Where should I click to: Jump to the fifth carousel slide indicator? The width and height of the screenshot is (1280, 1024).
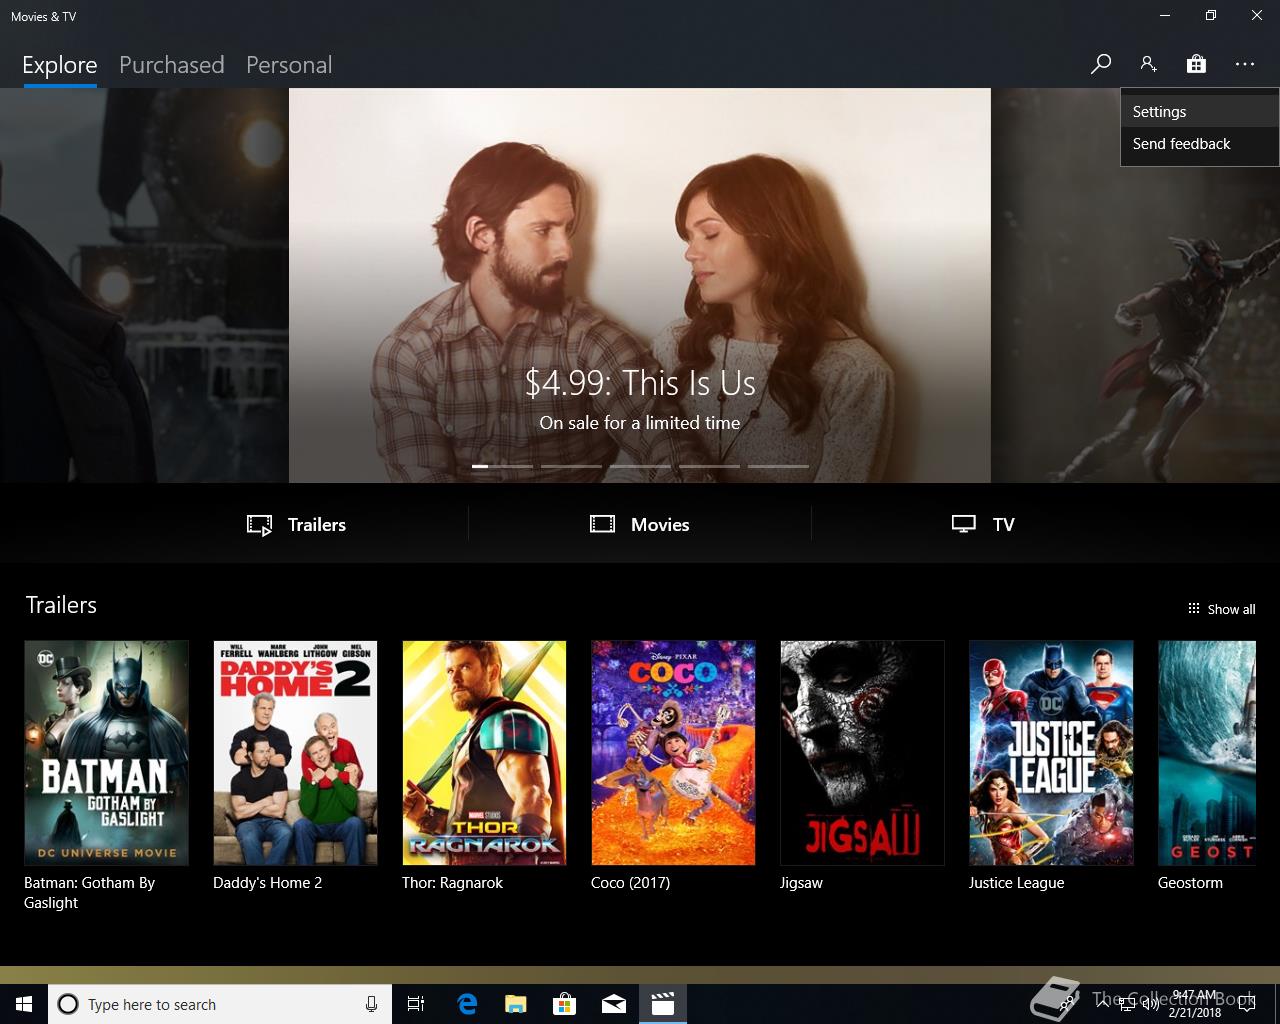[x=778, y=466]
